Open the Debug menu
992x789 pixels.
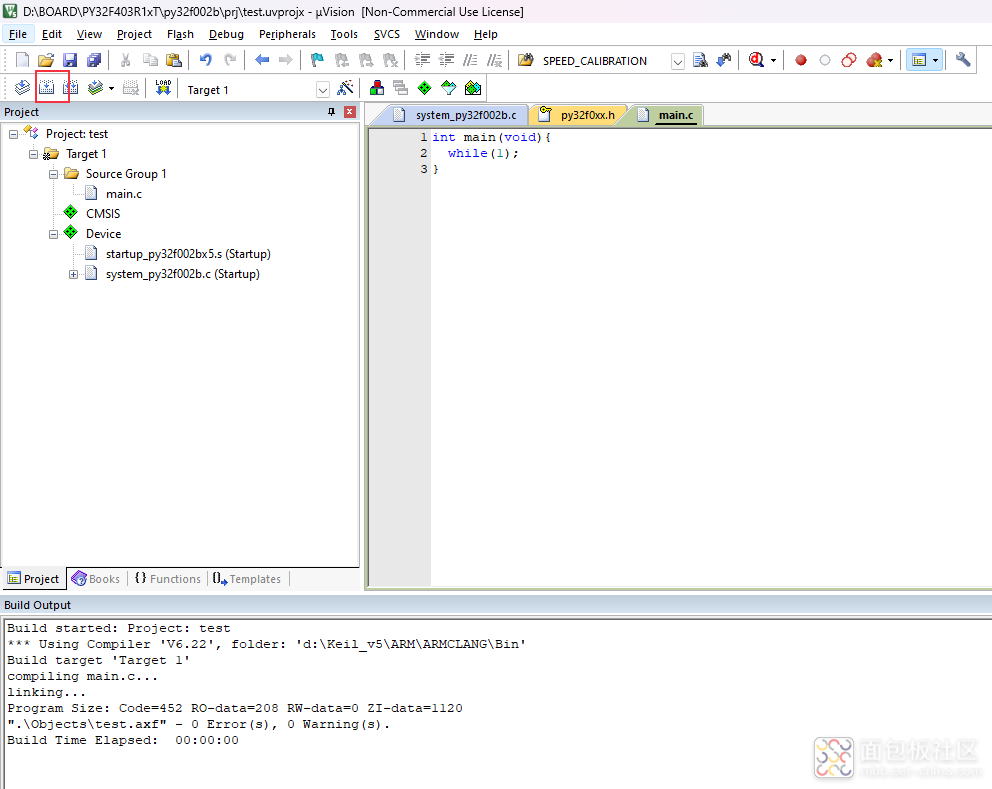pos(226,34)
